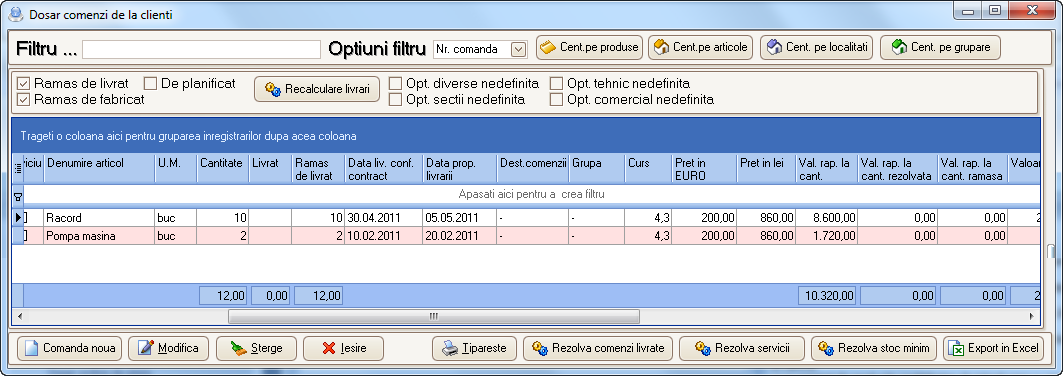Open the grid column chooser icon
Viewport: 1063px width, 376px height.
pyautogui.click(x=18, y=168)
